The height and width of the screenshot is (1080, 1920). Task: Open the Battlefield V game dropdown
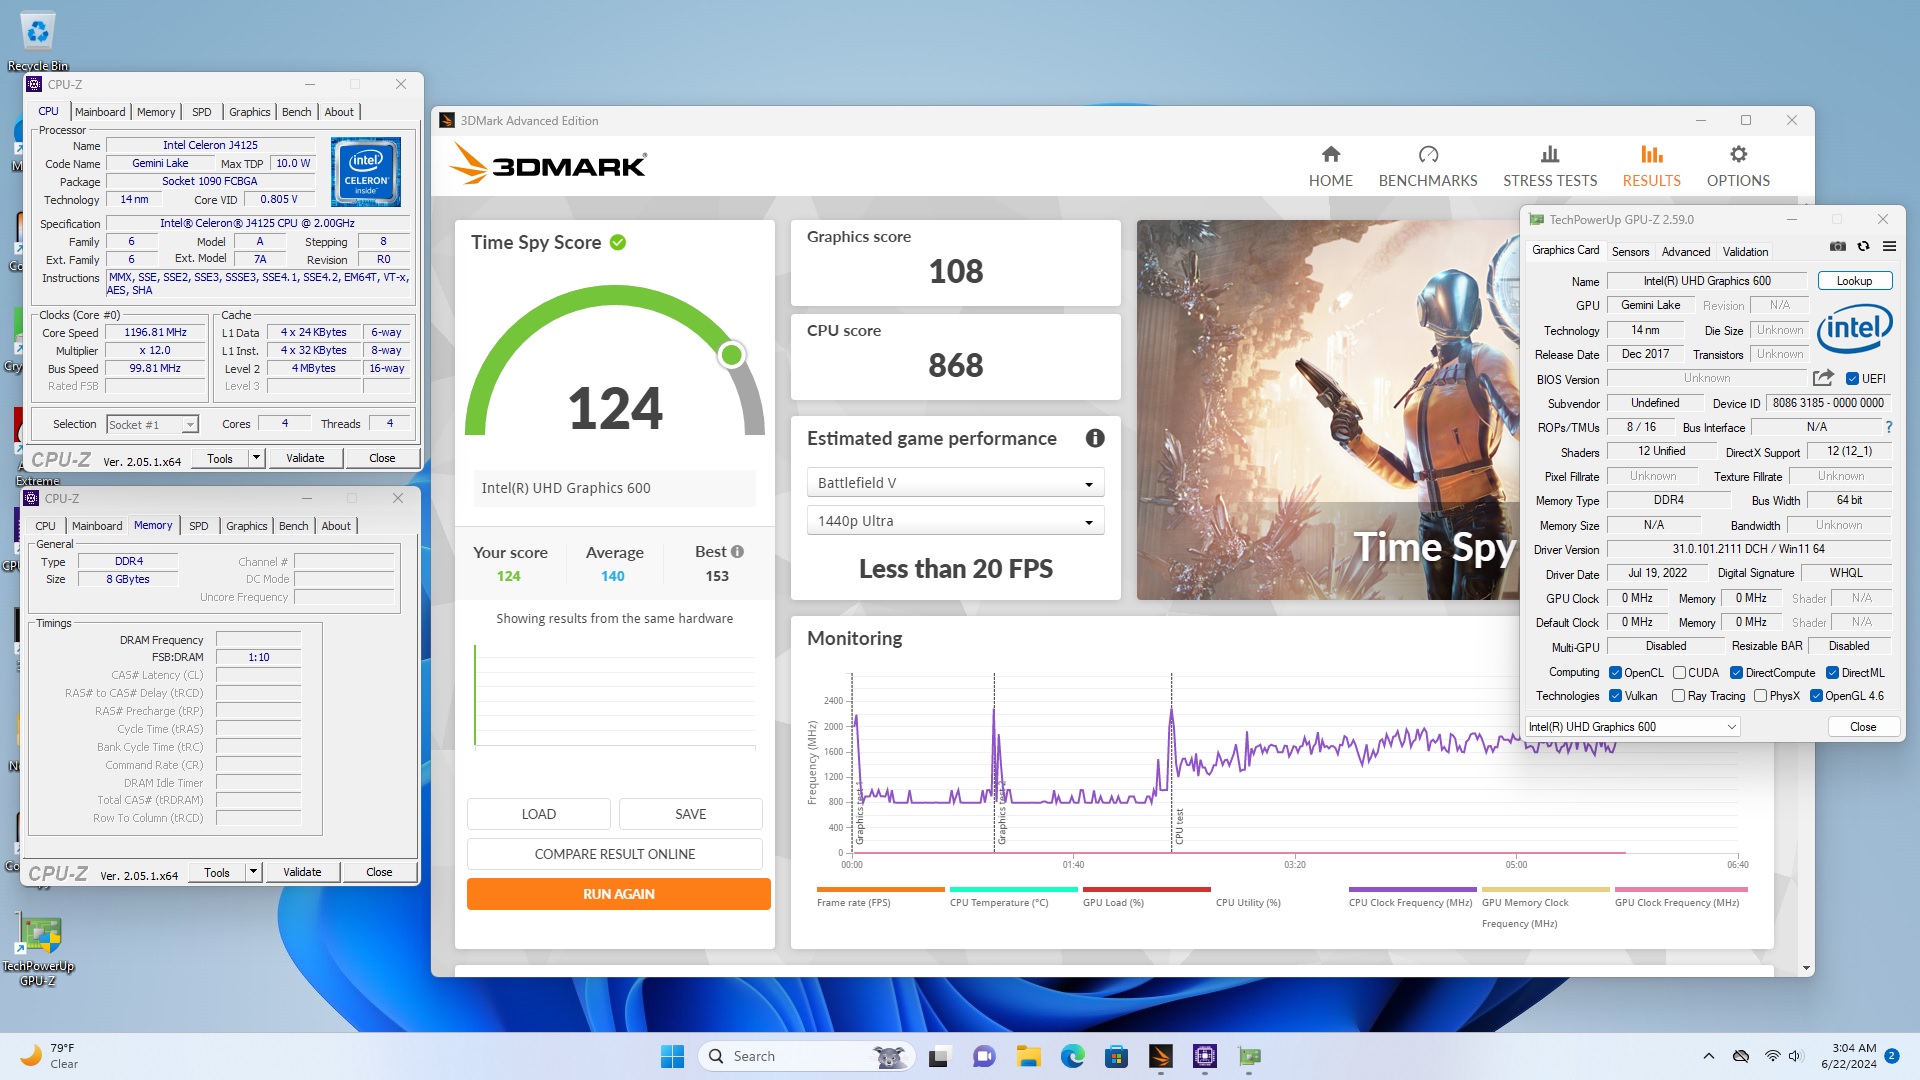click(955, 483)
